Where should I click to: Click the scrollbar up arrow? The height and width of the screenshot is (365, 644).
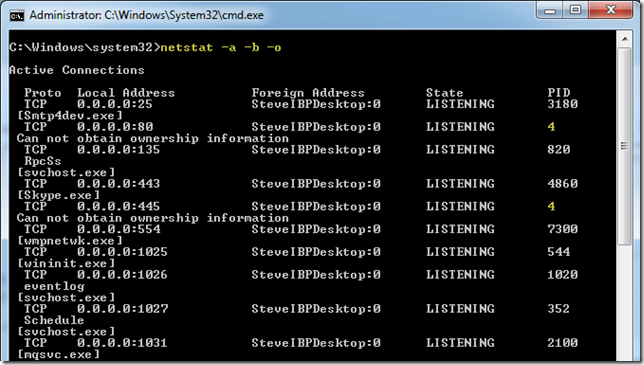(x=625, y=39)
